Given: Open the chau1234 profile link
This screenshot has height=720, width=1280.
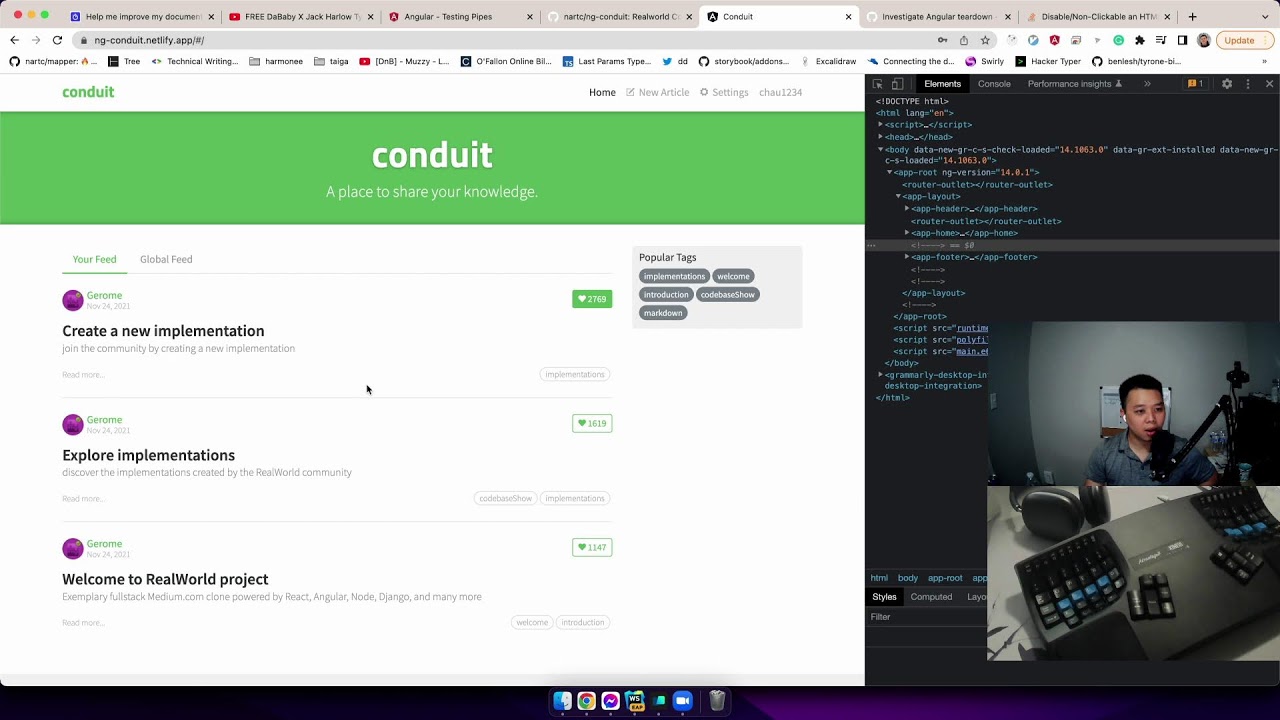Looking at the screenshot, I should [x=780, y=92].
